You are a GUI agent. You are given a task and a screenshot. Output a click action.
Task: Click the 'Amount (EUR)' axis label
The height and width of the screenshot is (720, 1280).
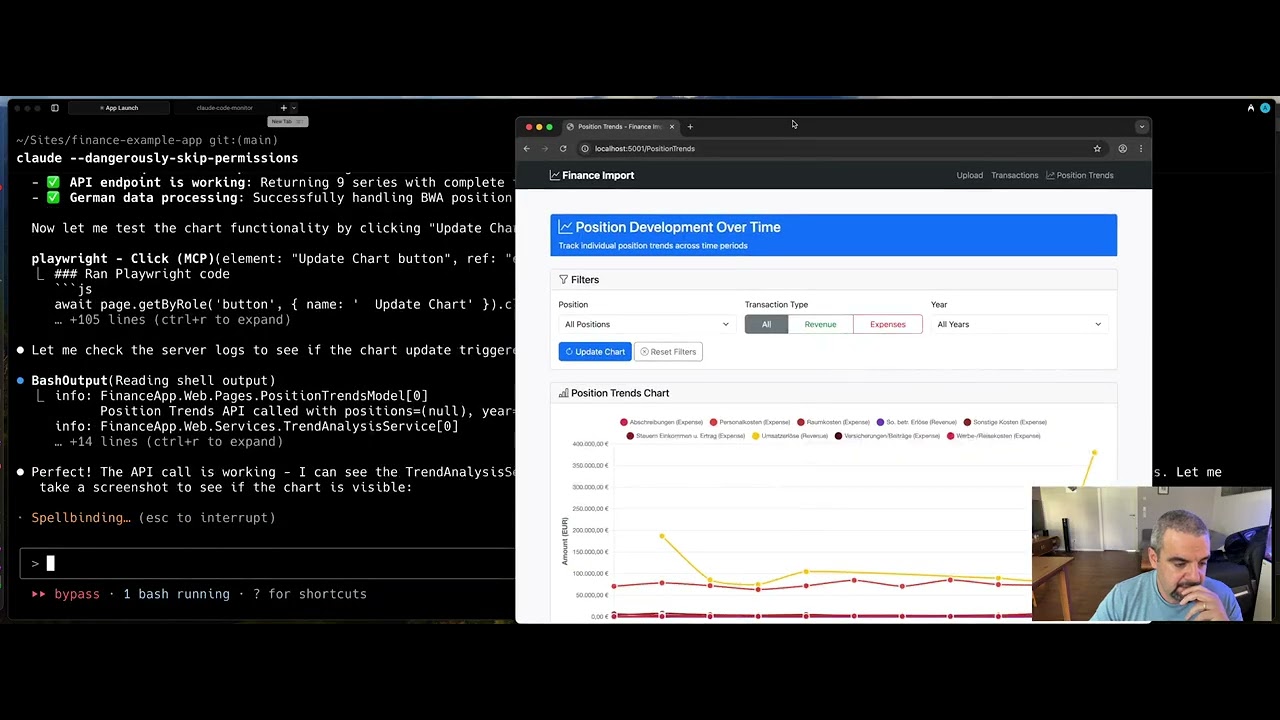point(565,541)
